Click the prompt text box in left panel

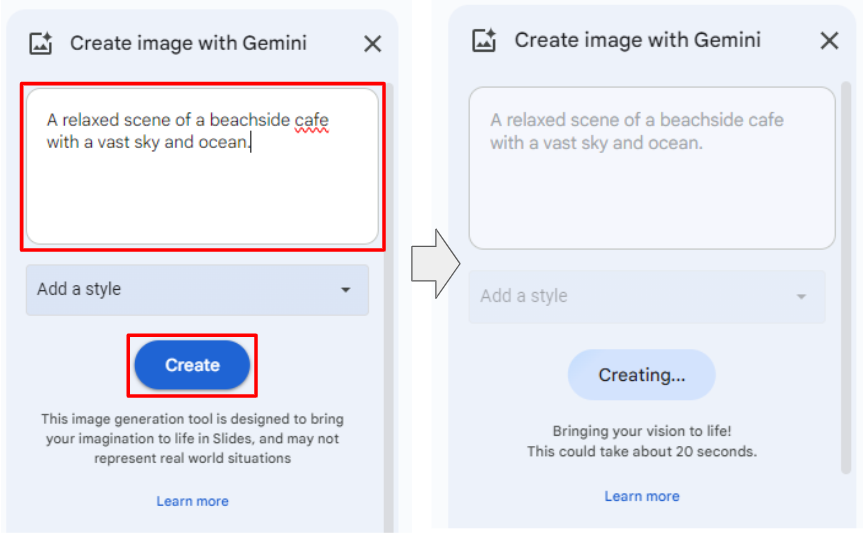[203, 166]
